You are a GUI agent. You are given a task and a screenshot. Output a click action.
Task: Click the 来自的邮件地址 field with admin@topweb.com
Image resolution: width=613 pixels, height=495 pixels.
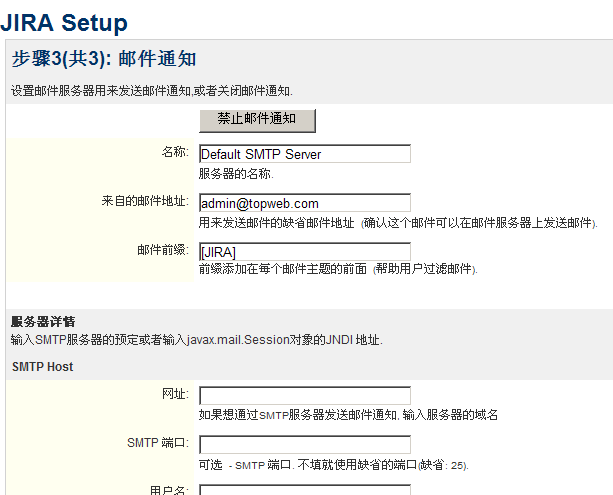(305, 203)
